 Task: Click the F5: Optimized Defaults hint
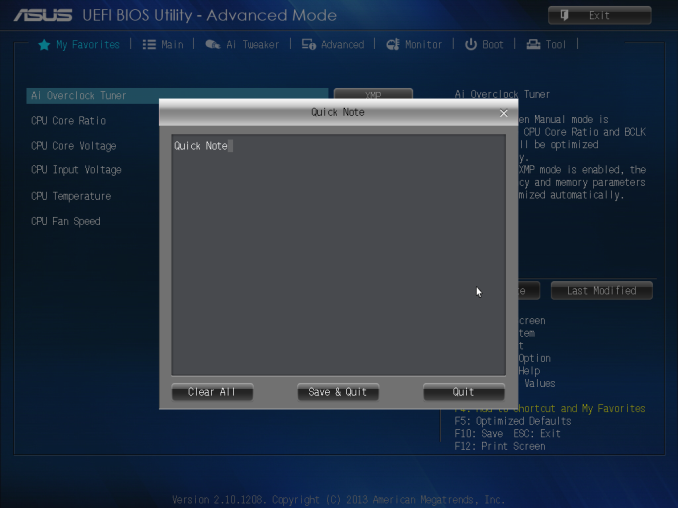(x=513, y=421)
